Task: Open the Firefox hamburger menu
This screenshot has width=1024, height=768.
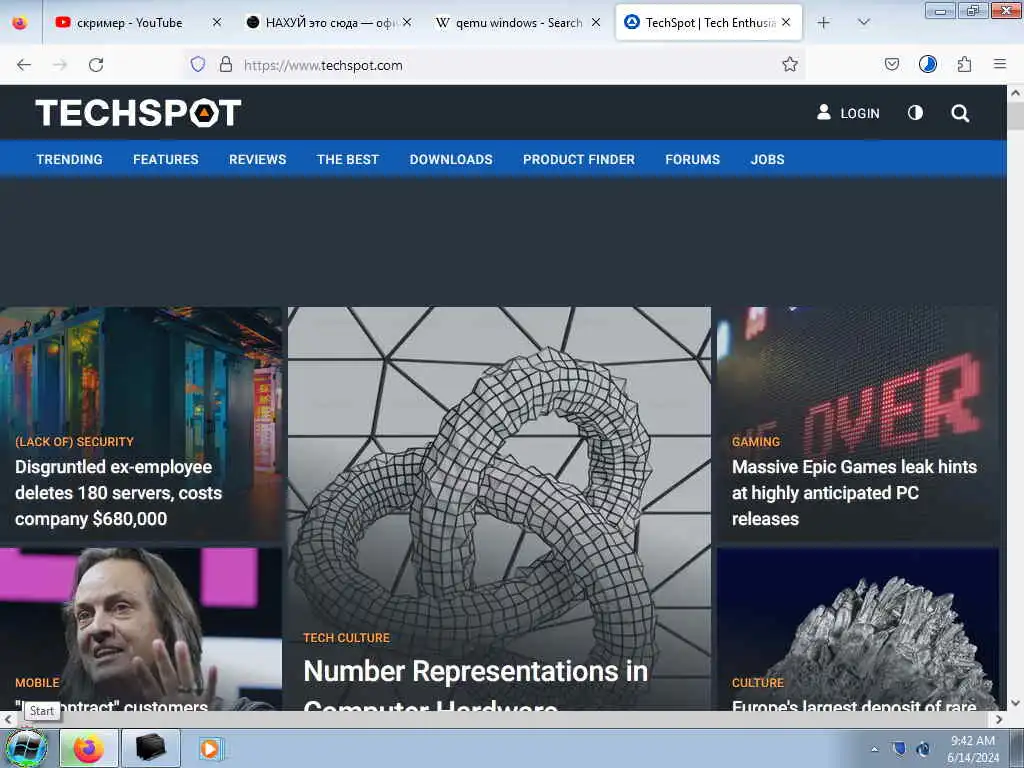Action: [x=1000, y=64]
